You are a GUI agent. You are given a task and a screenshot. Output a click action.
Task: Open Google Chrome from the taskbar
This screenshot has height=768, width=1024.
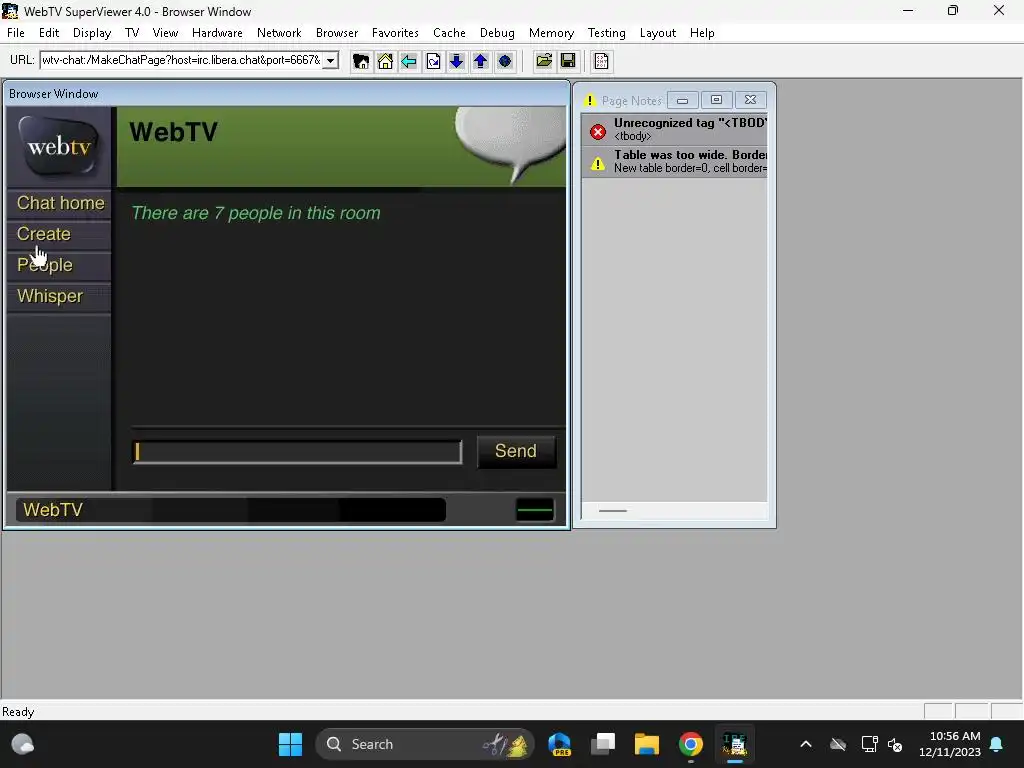pos(690,744)
